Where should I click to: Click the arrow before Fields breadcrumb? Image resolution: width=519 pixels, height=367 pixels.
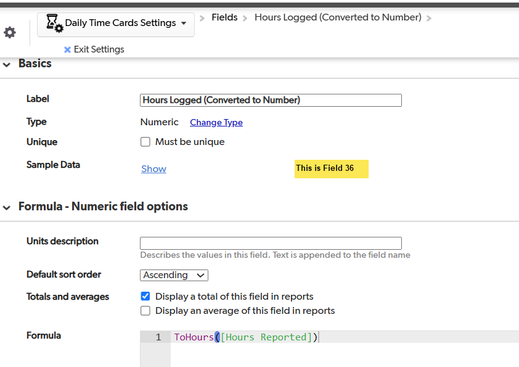coord(202,18)
